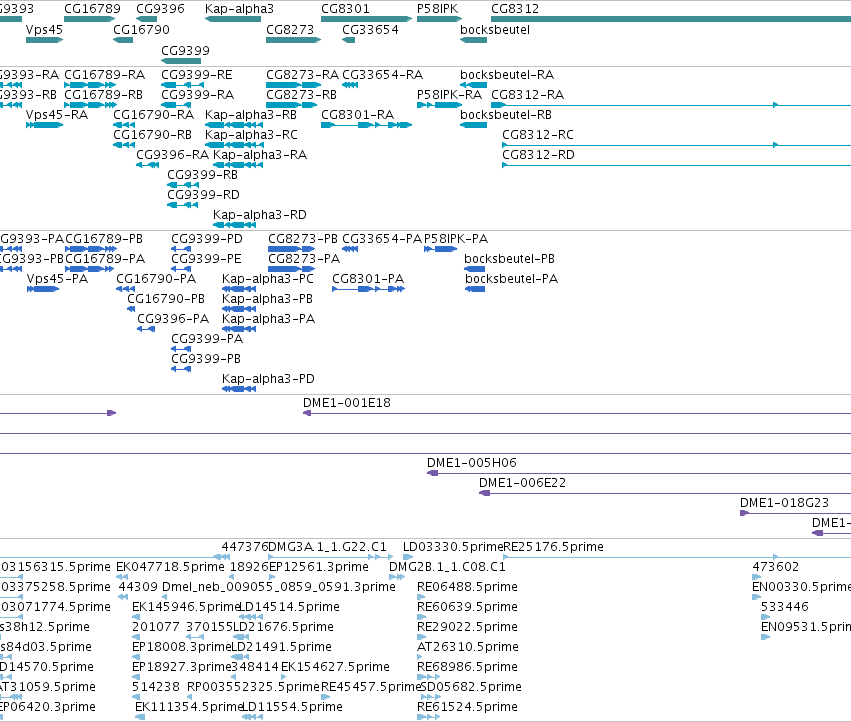Select the P58IPK gene label
Image resolution: width=851 pixels, height=722 pixels.
(437, 9)
